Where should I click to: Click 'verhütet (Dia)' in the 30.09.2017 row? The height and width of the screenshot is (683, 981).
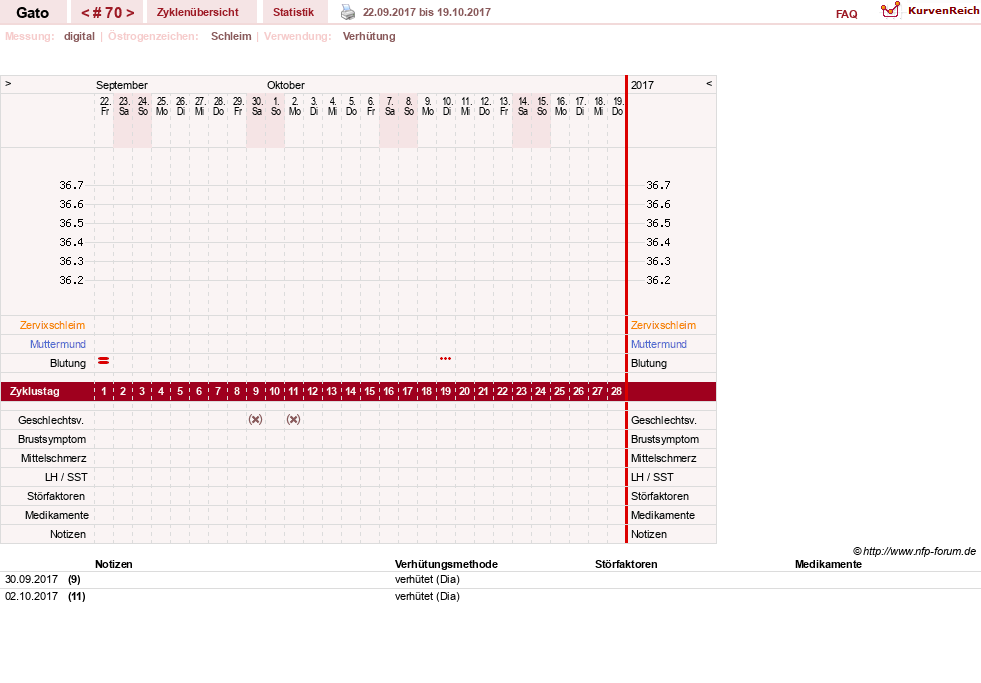[x=427, y=579]
